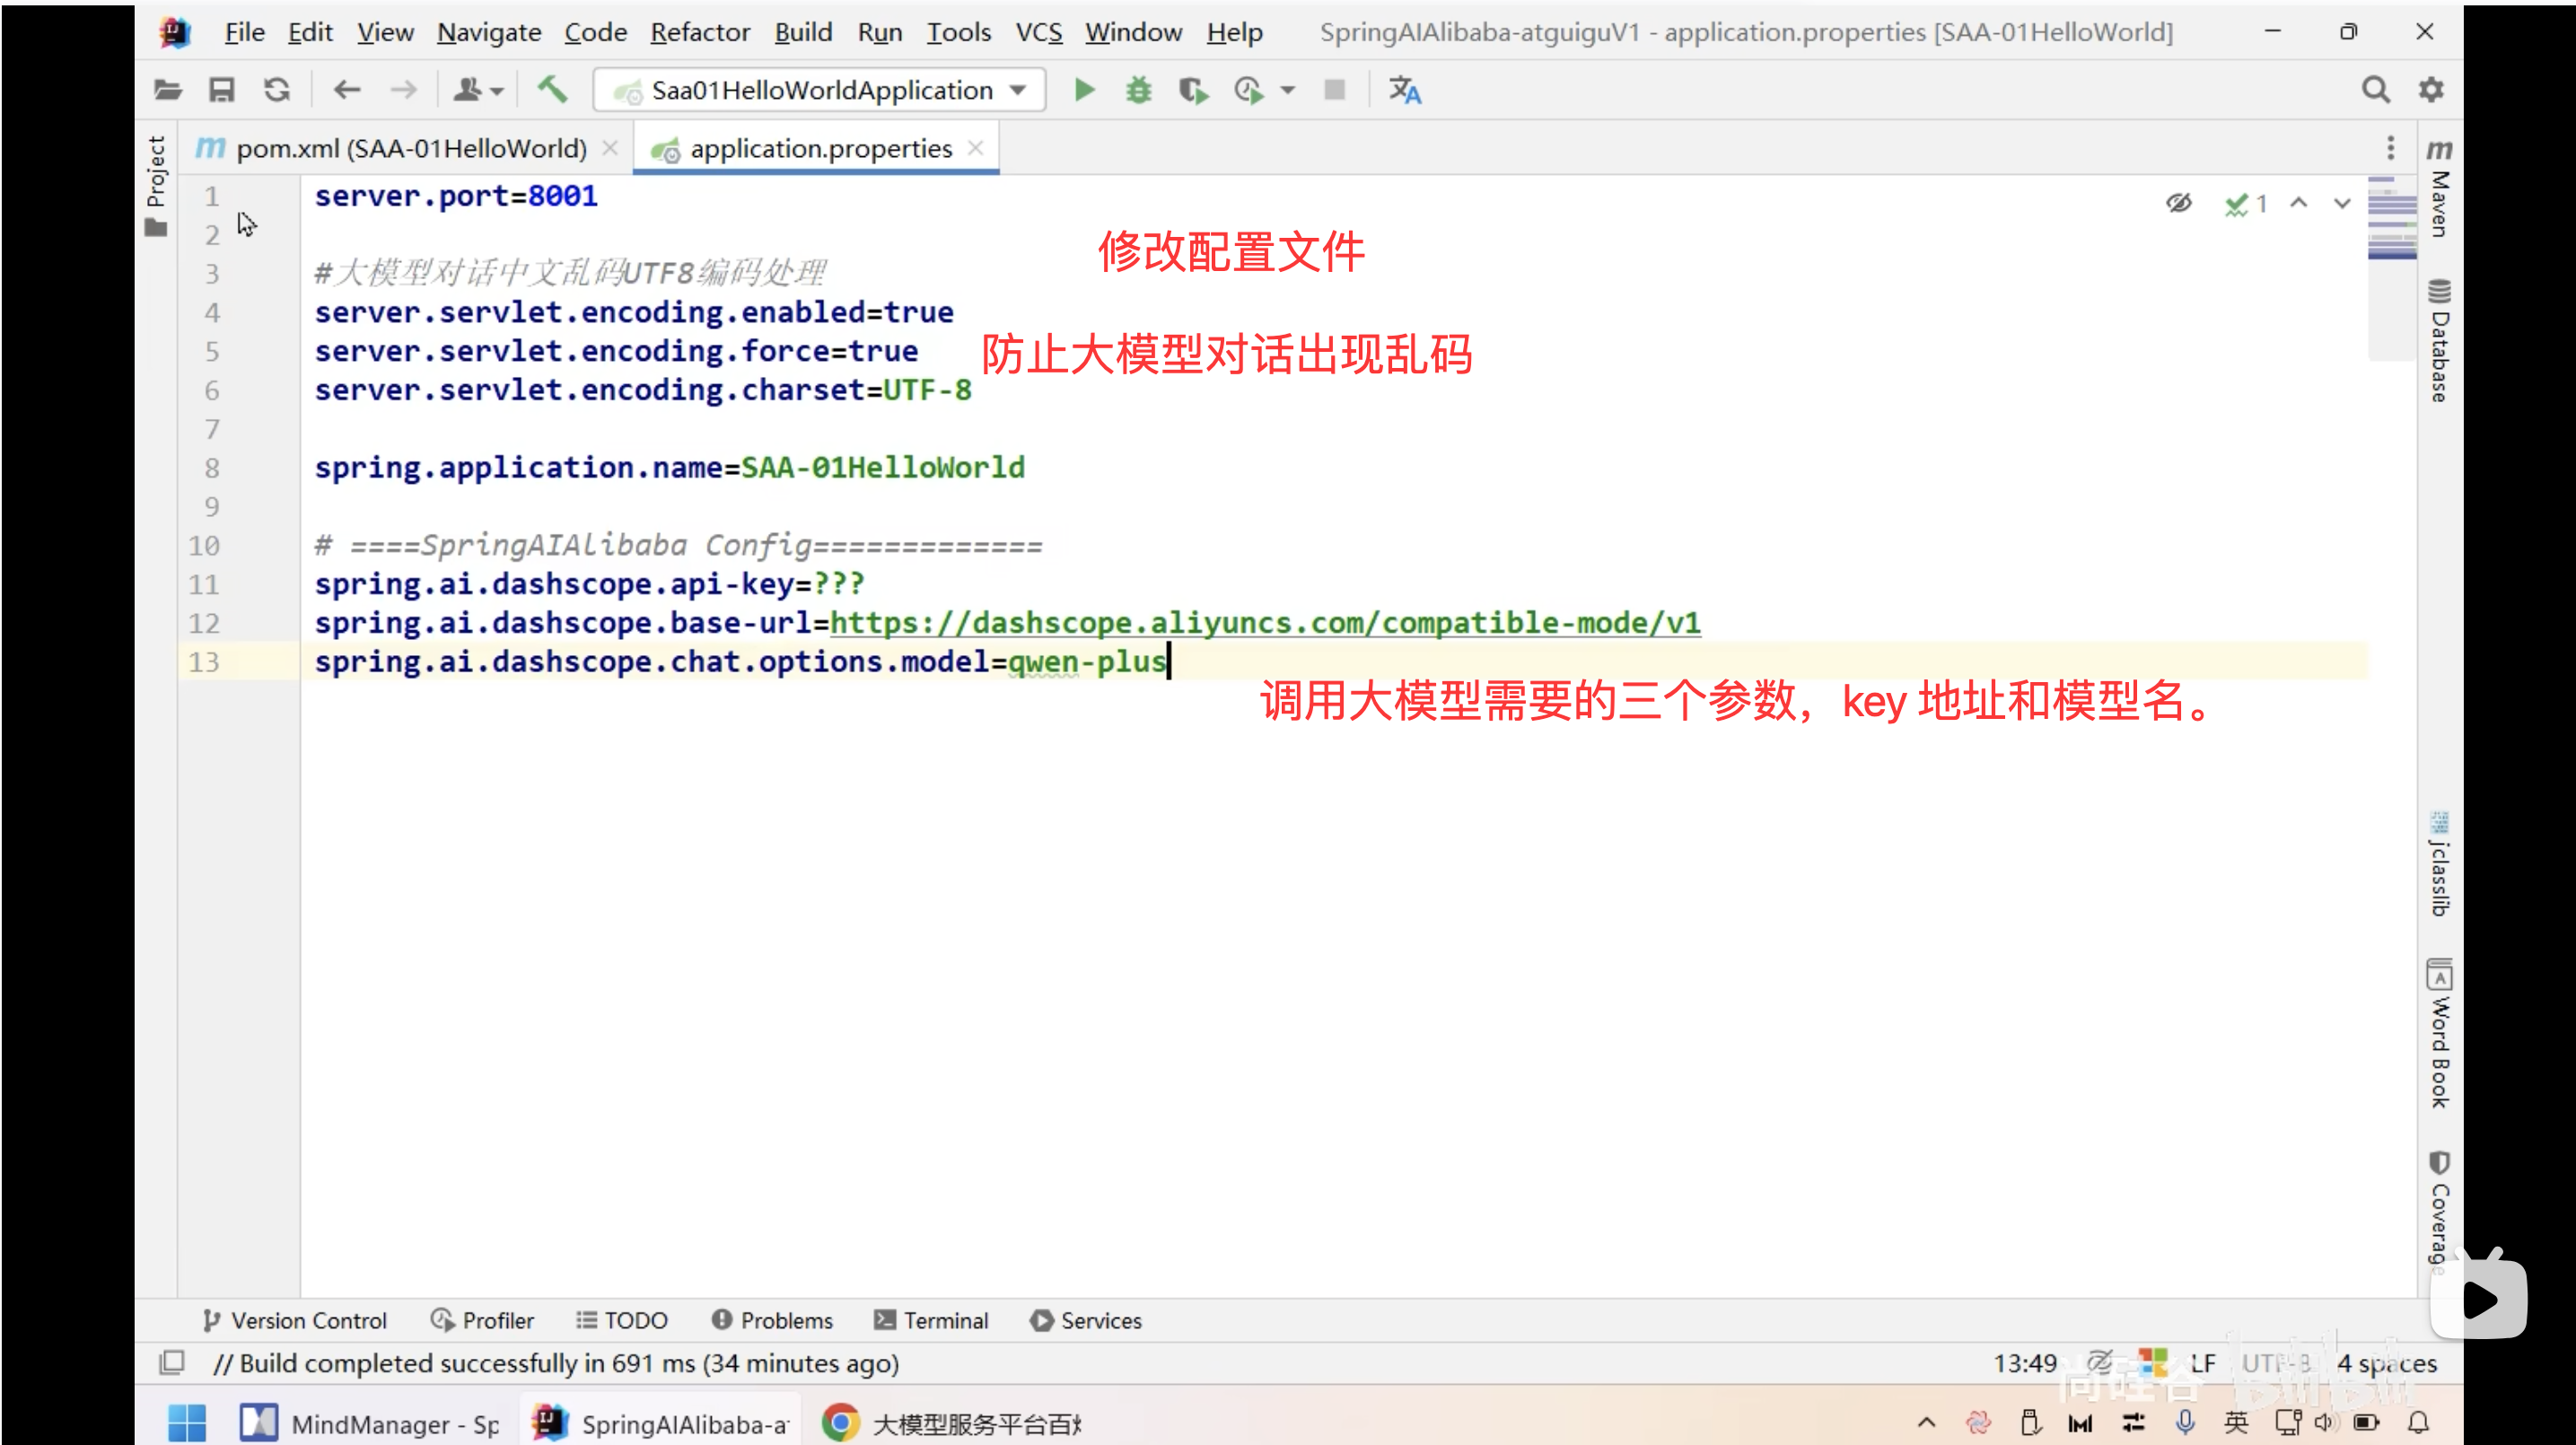
Task: Click the Save All disk icon
Action: (x=221, y=90)
